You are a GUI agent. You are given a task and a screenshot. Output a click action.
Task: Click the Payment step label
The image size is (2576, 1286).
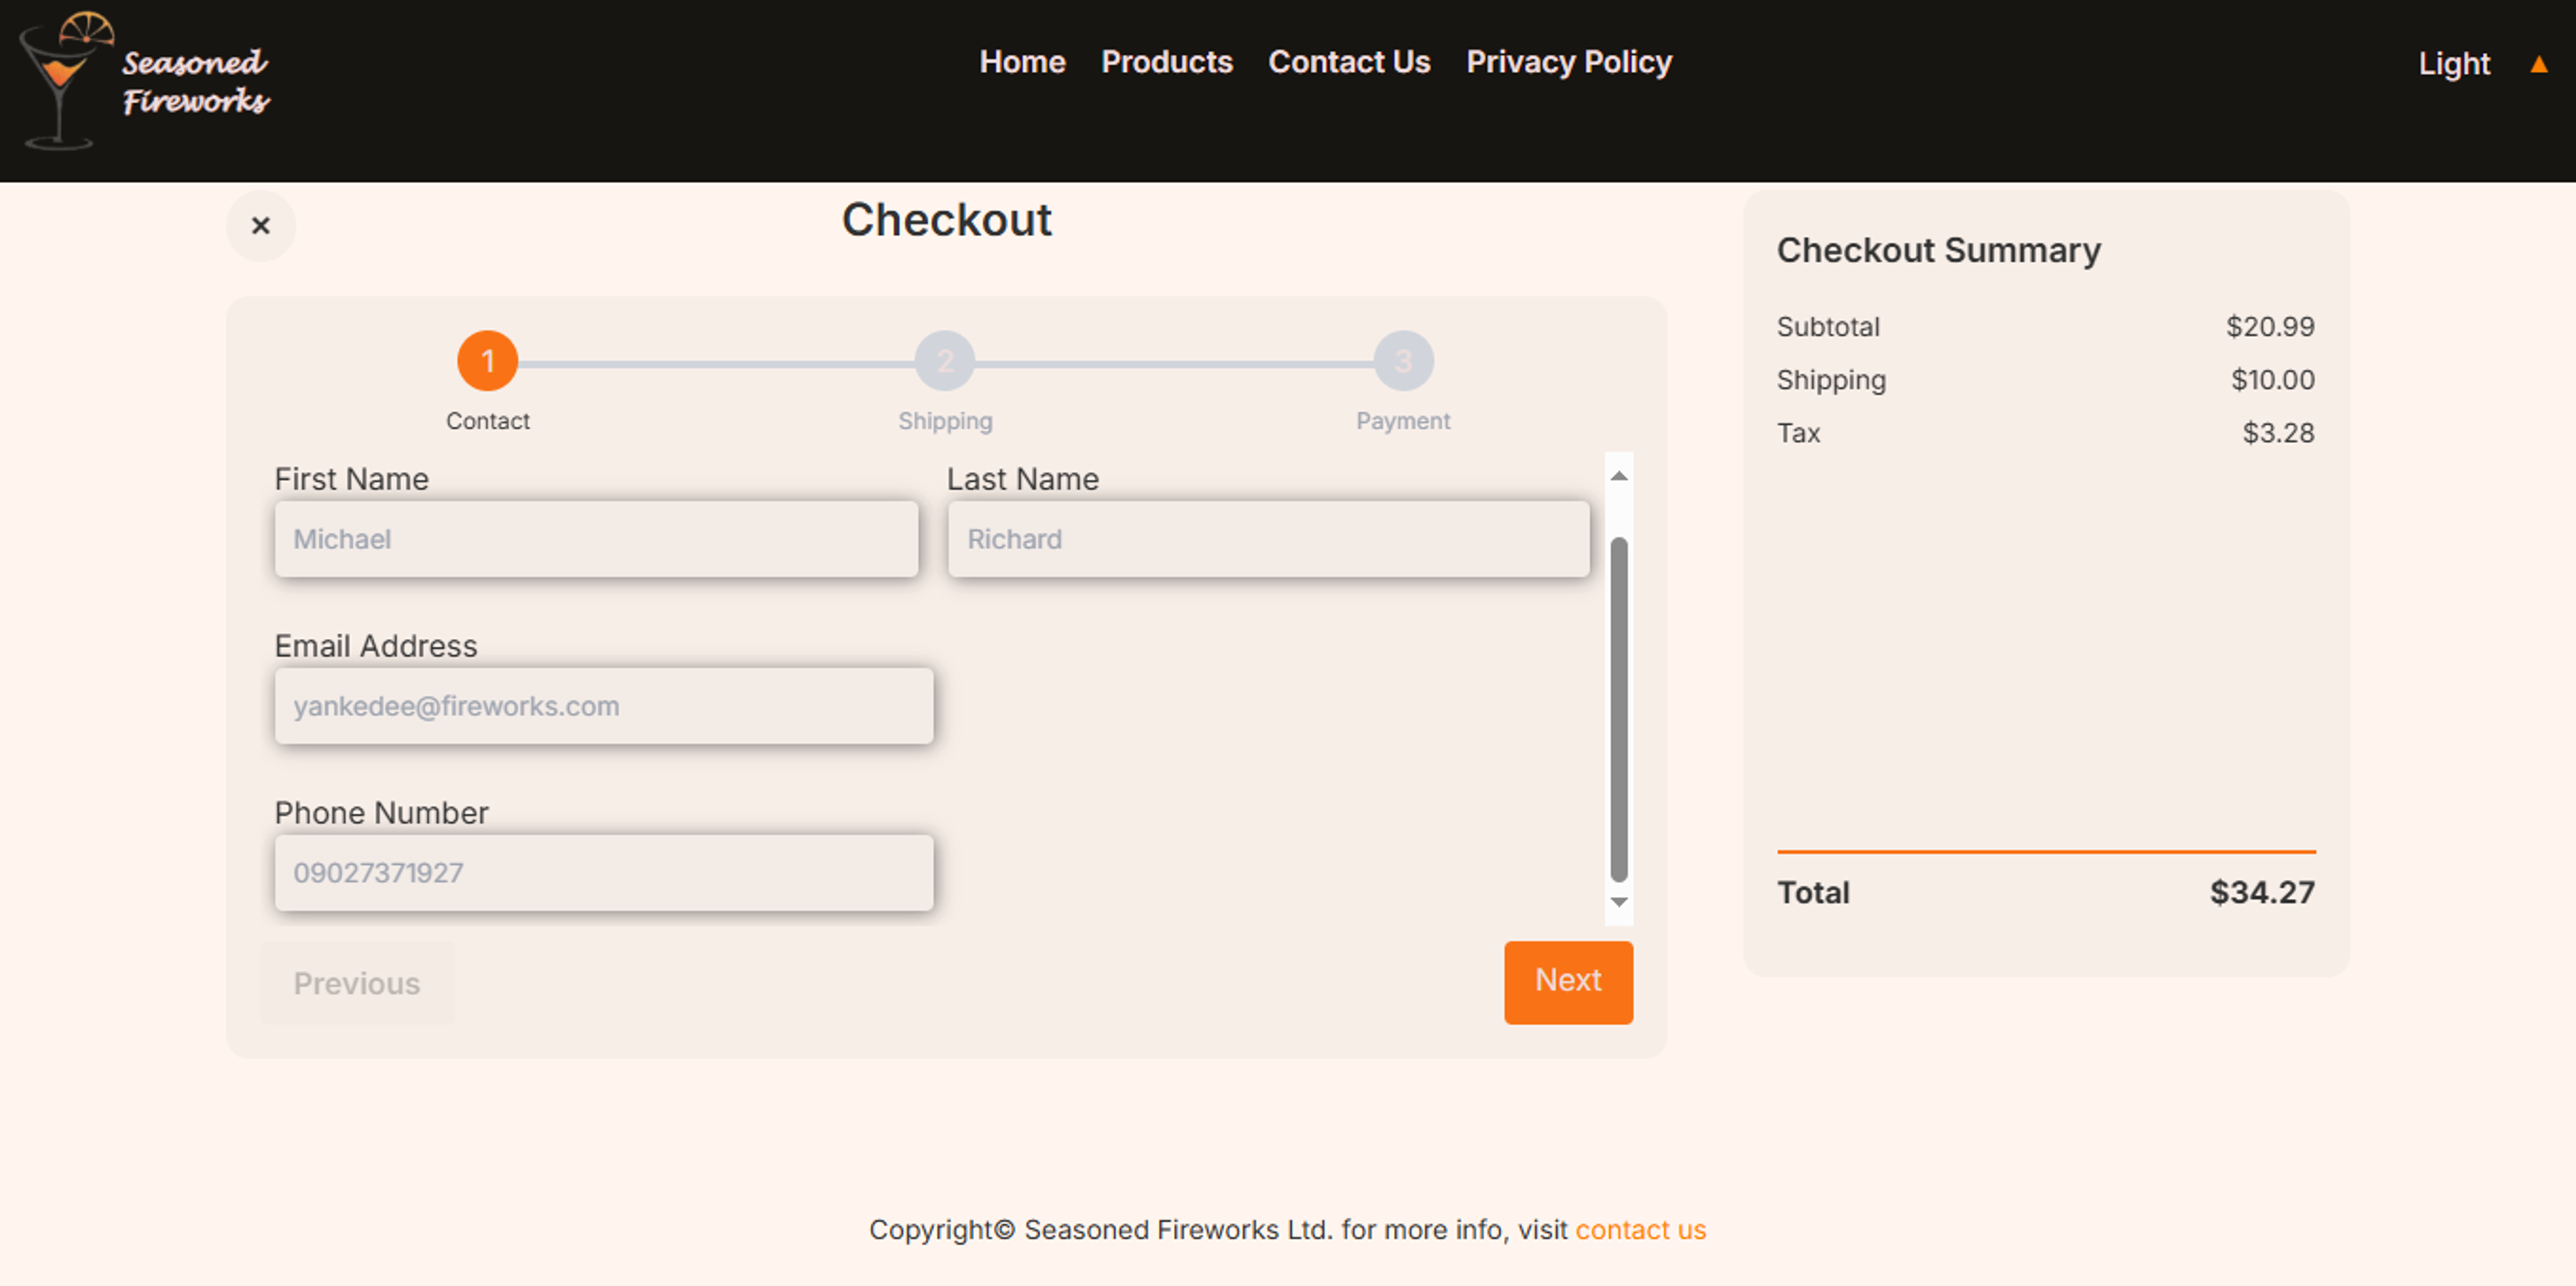click(1403, 421)
